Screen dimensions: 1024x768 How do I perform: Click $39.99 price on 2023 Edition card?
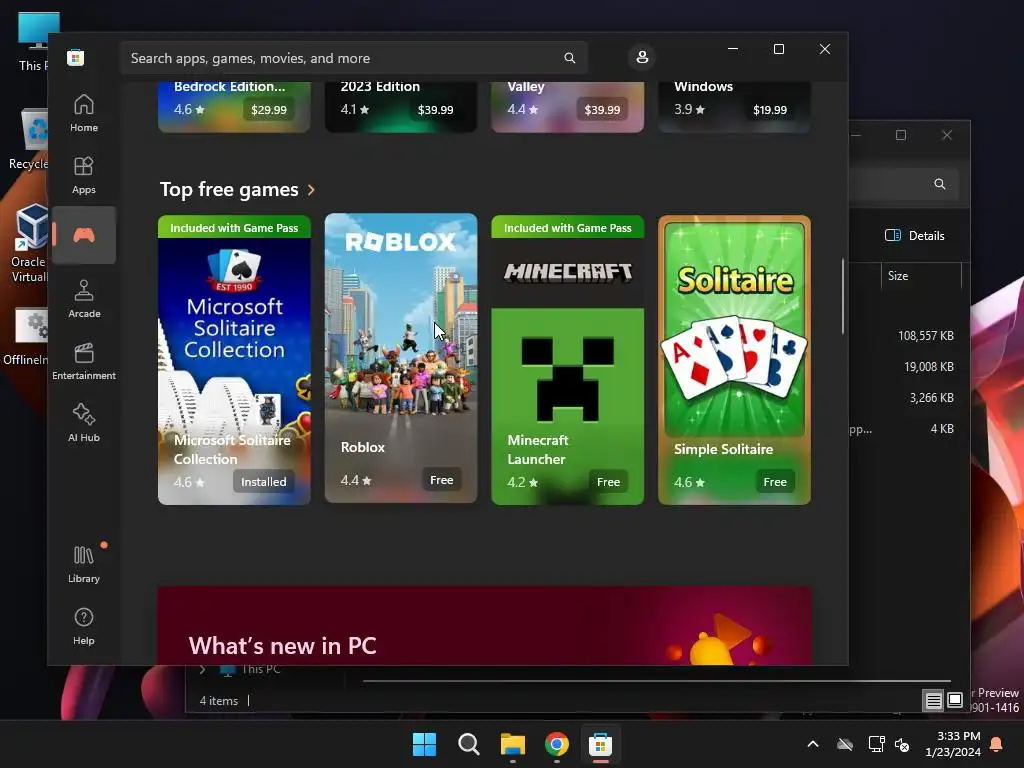(x=435, y=110)
